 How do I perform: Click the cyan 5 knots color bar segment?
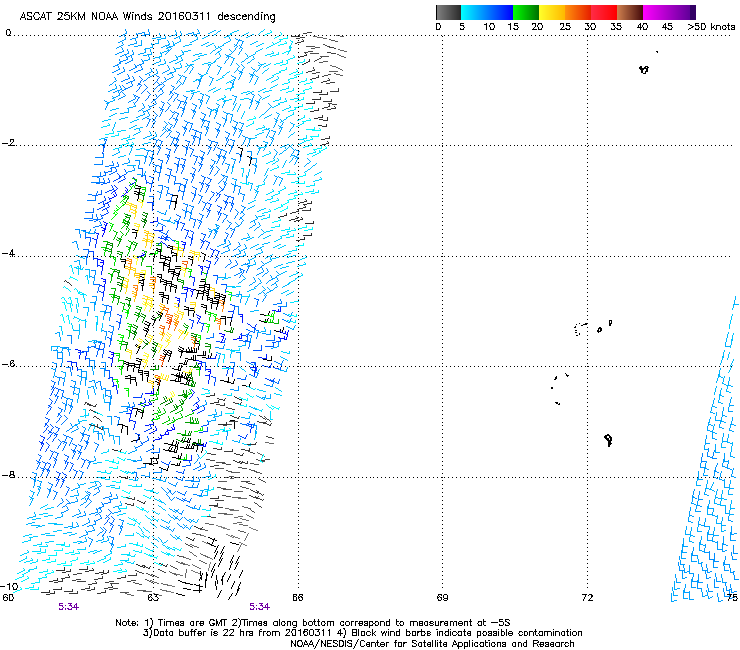click(474, 12)
